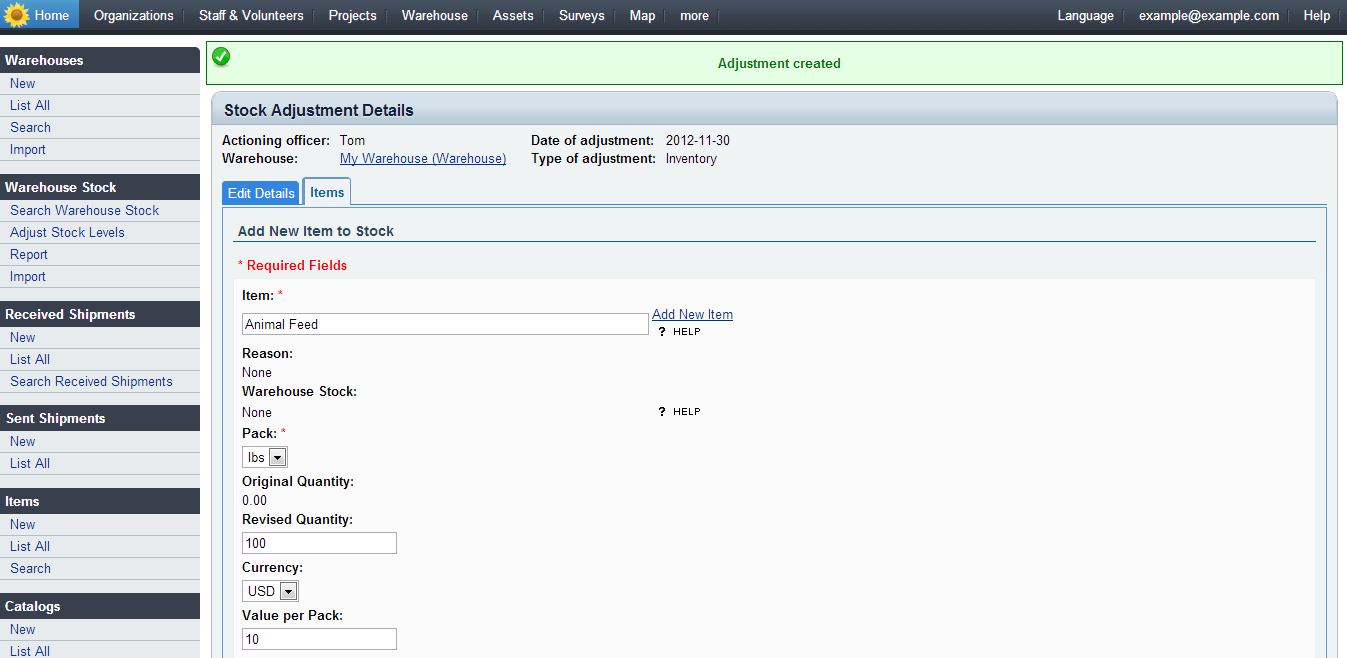Open the Language menu
Viewport: 1347px width, 658px height.
tap(1085, 15)
